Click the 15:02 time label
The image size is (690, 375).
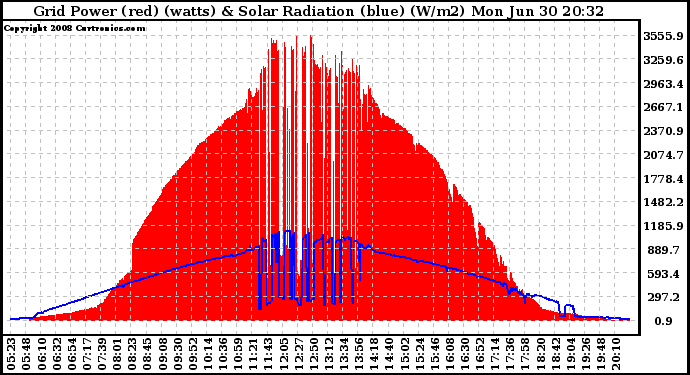point(404,354)
